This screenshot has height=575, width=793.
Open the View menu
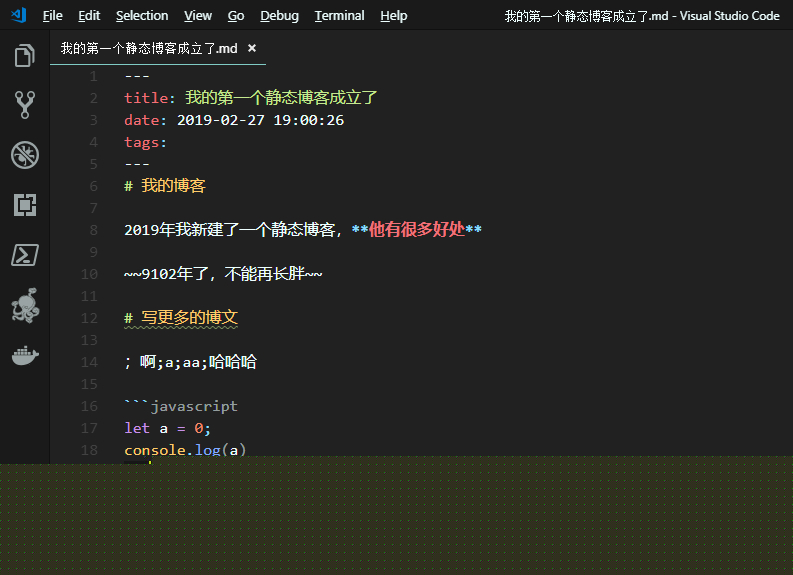point(198,16)
